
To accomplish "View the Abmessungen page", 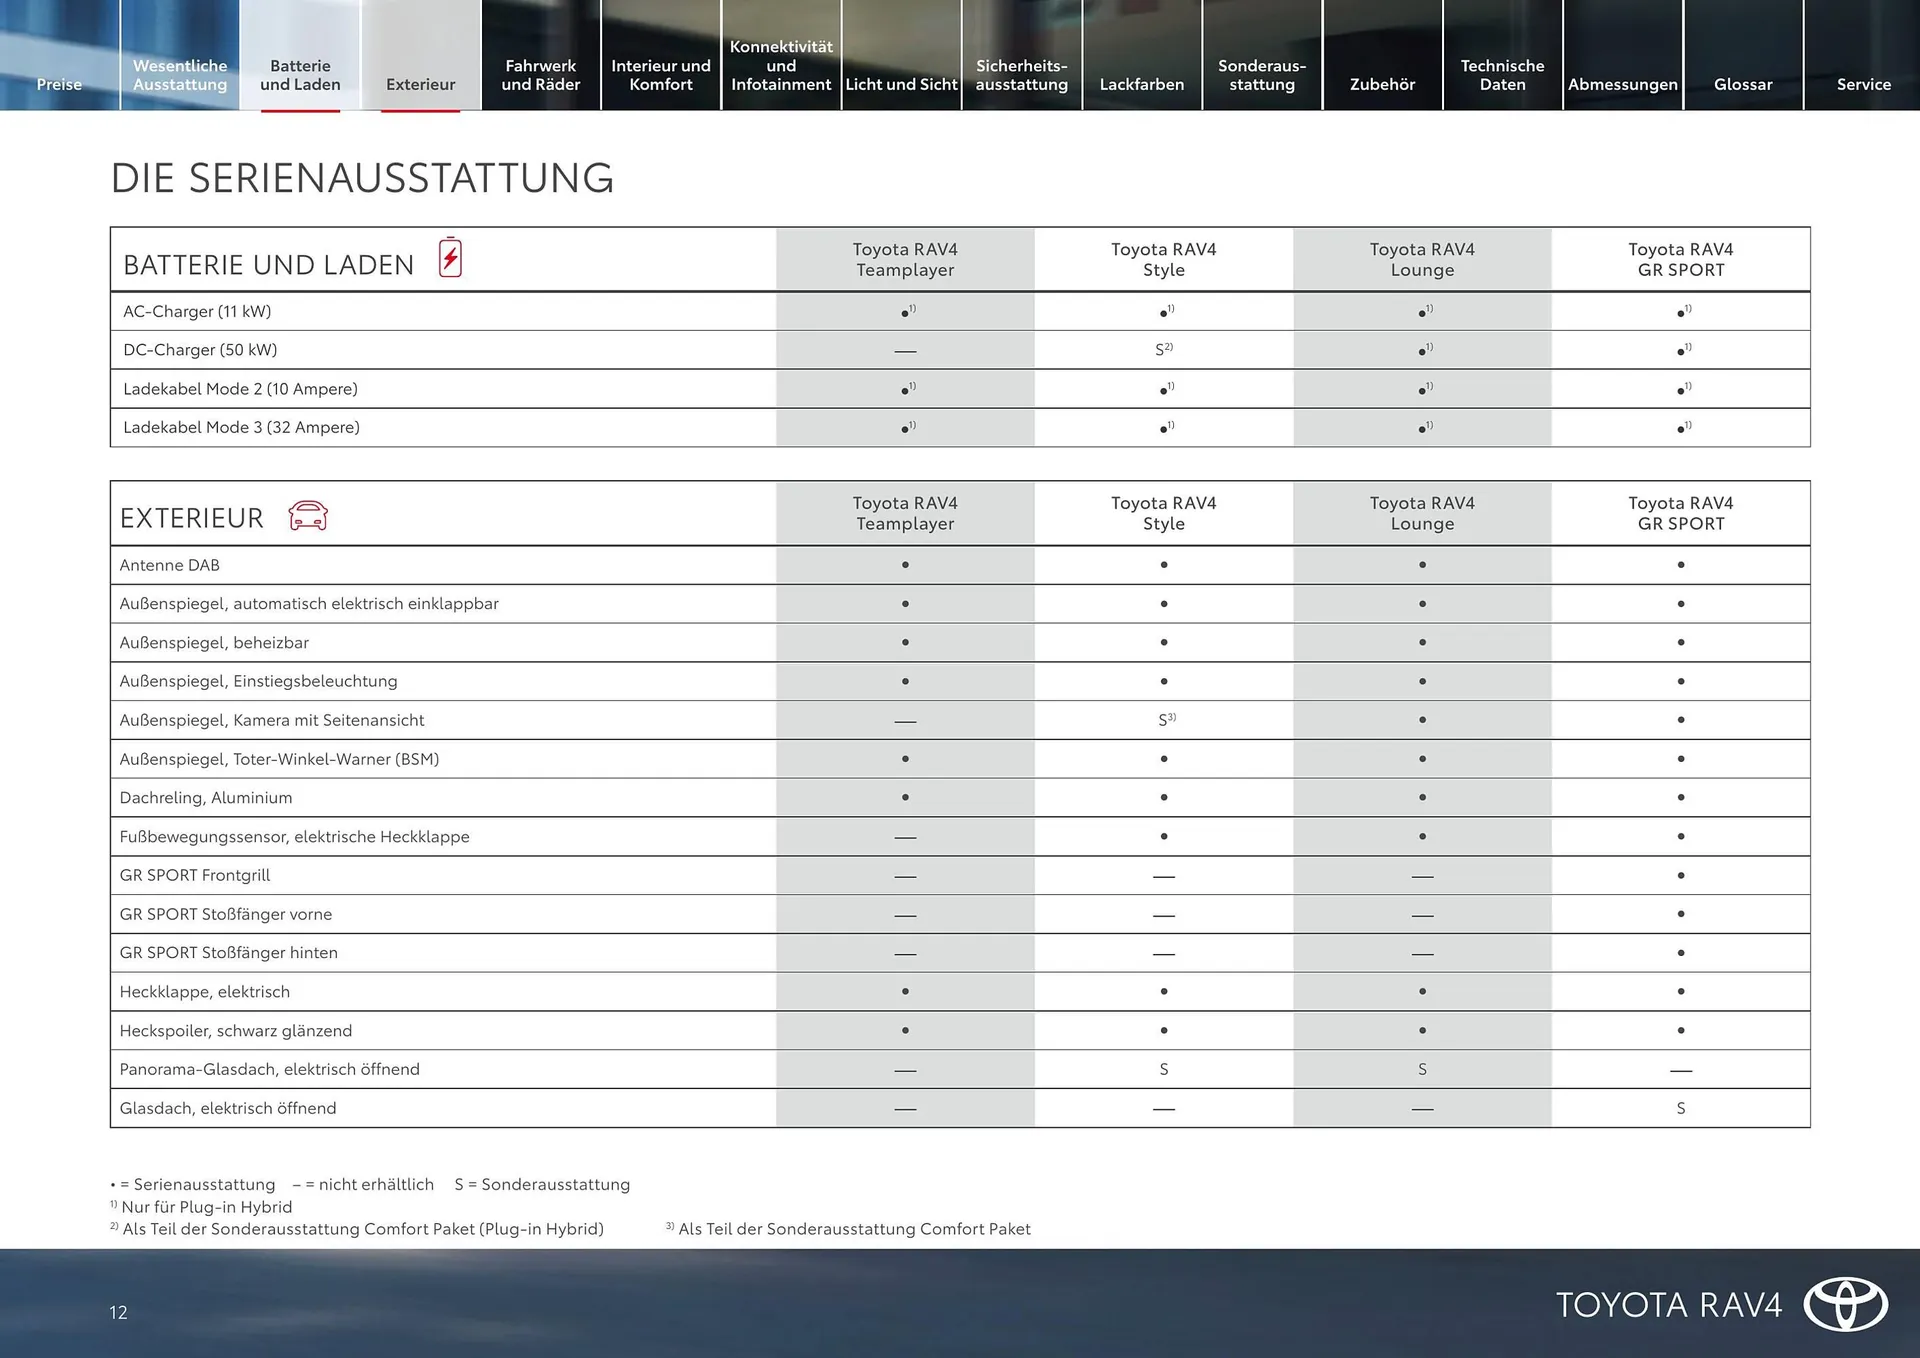I will (1622, 84).
